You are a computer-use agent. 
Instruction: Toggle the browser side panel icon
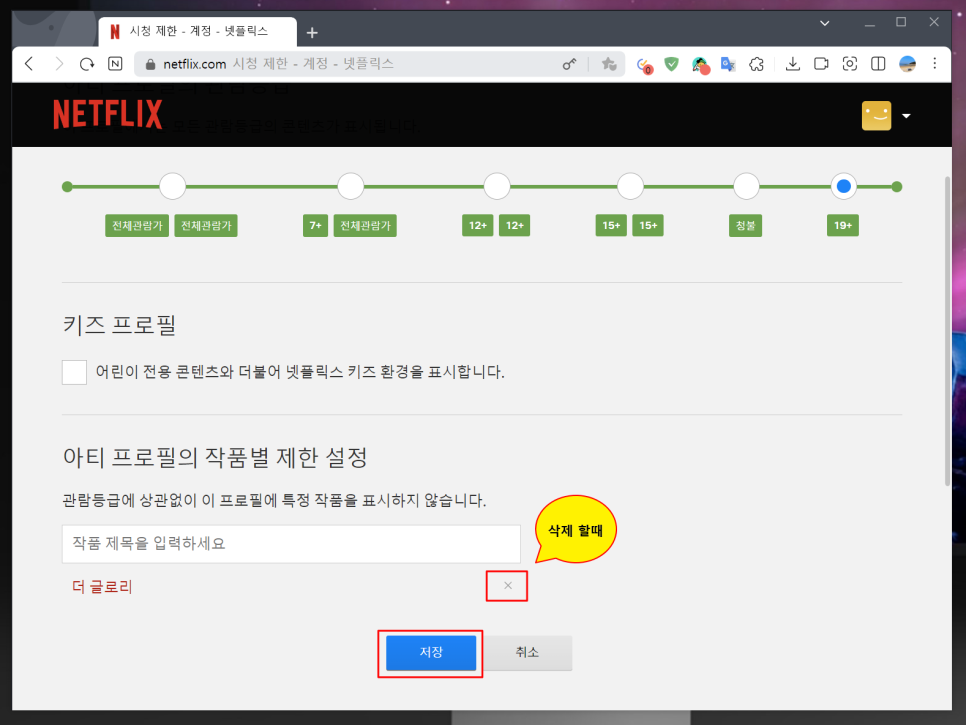pos(878,63)
